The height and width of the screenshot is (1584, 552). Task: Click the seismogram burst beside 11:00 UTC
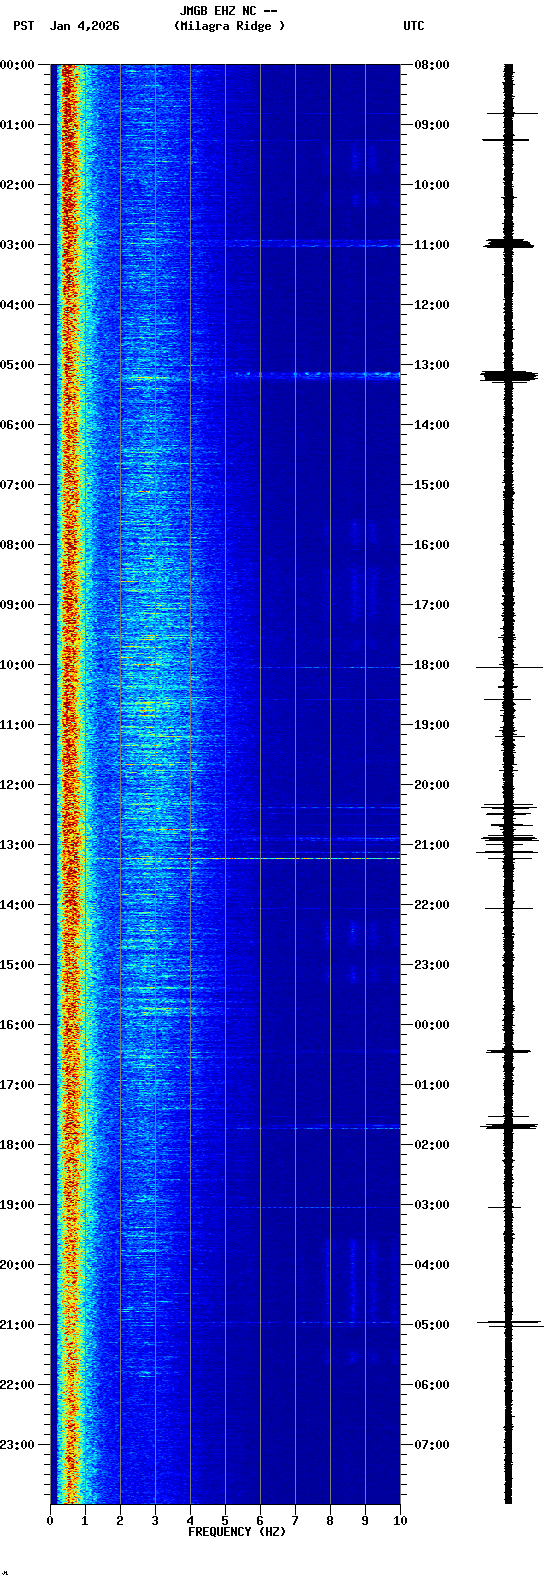coord(508,243)
